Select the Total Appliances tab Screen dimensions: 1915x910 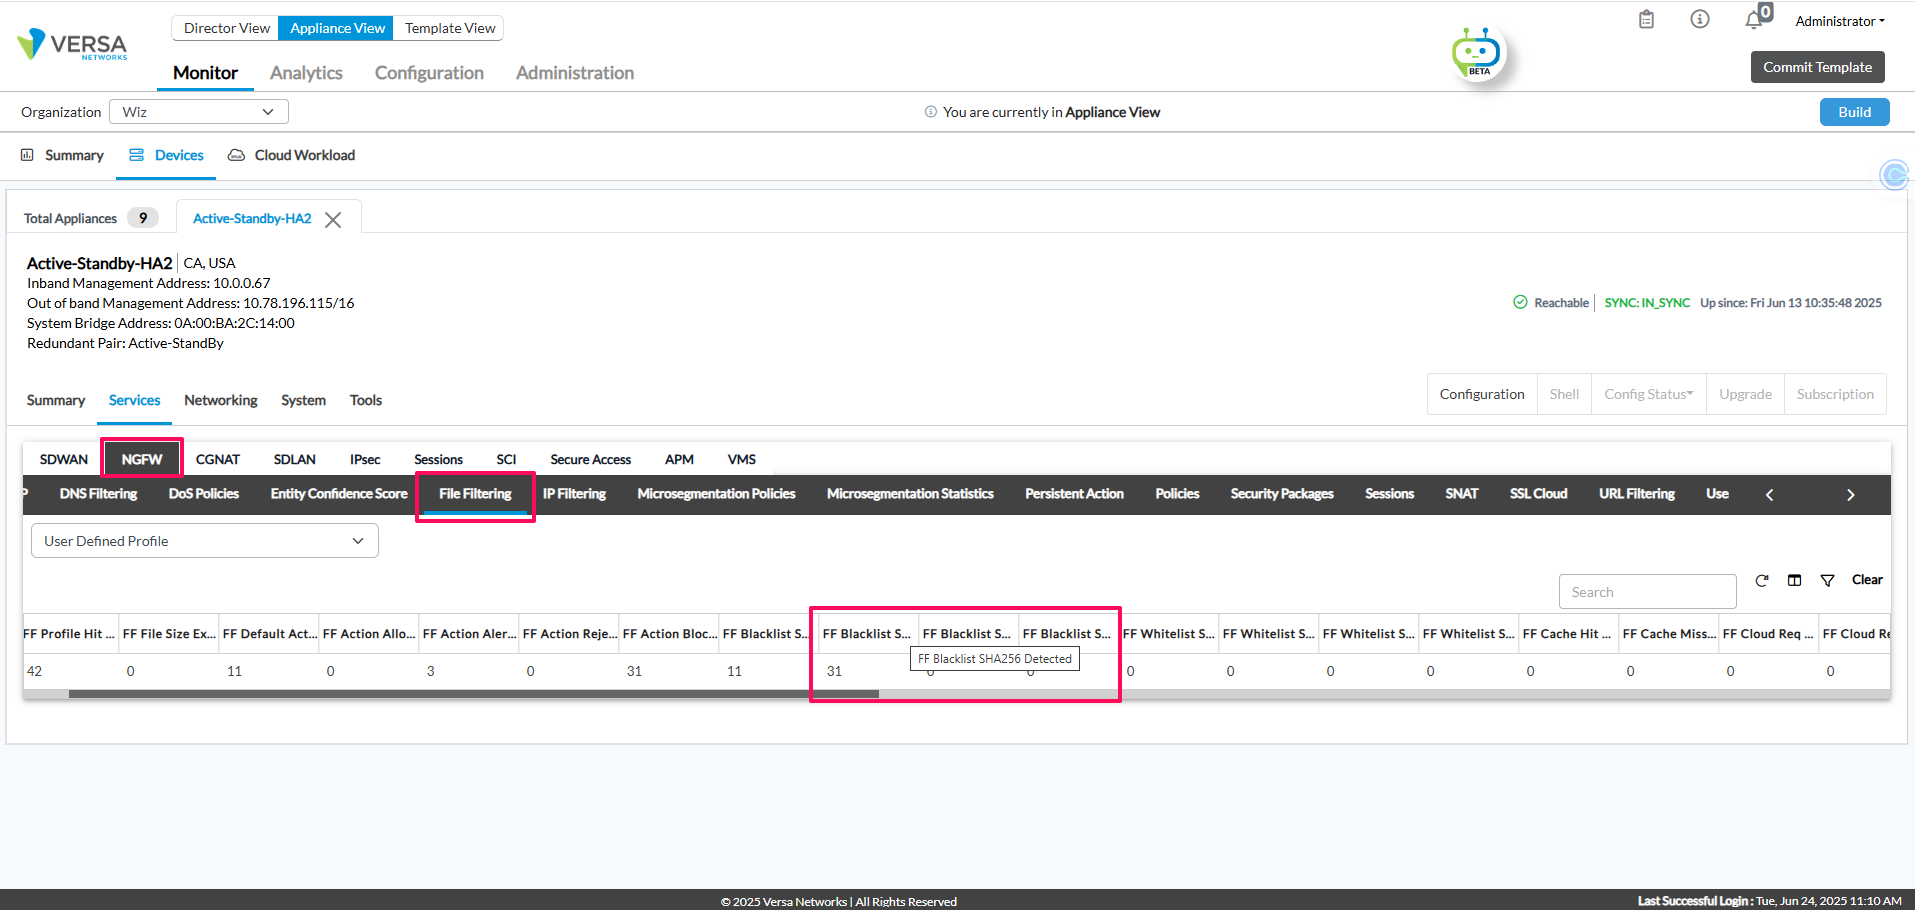[90, 218]
